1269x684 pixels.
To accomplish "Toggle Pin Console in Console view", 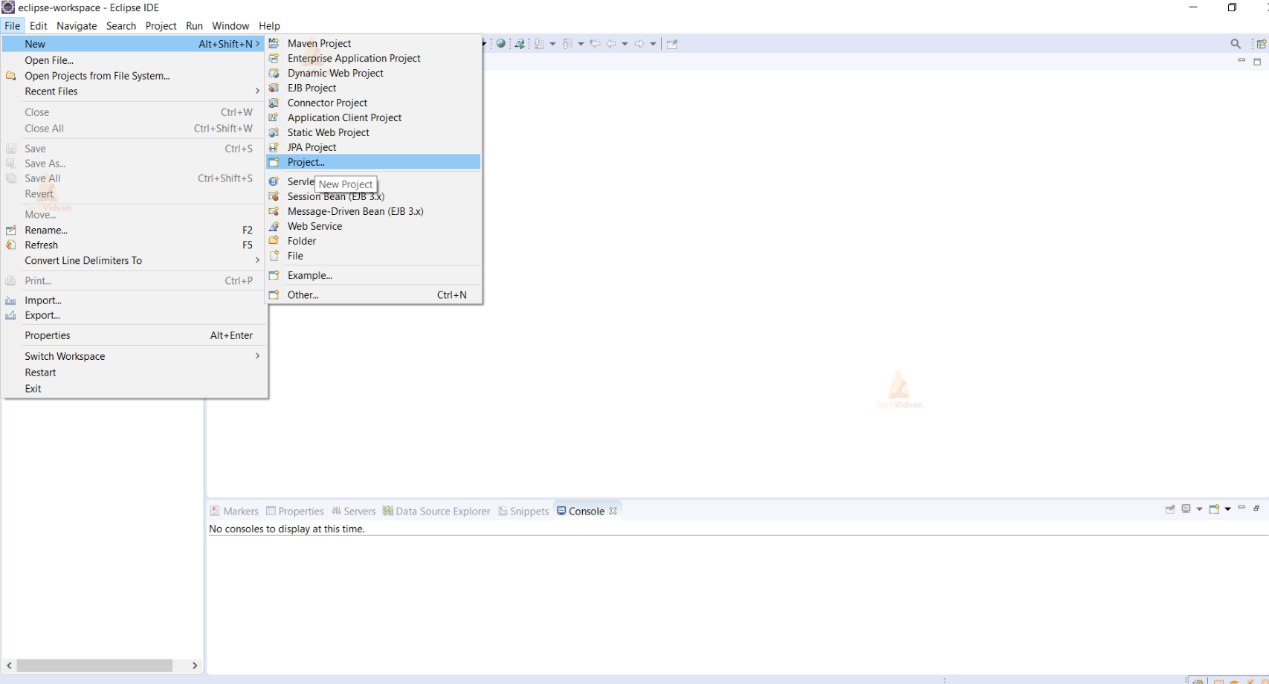I will tap(1170, 510).
